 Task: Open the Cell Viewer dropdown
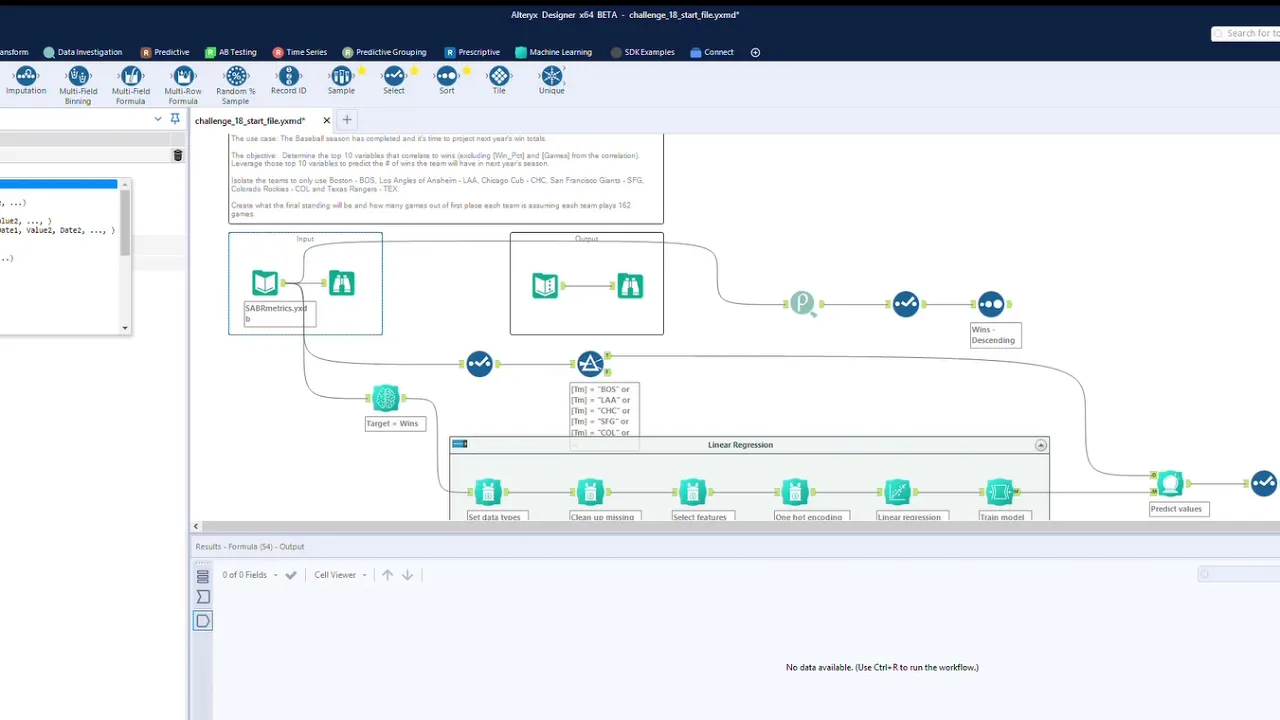pos(340,575)
